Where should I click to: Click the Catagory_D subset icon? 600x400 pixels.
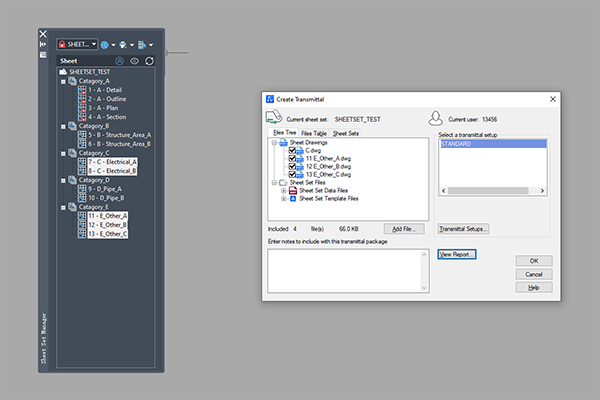click(x=72, y=180)
